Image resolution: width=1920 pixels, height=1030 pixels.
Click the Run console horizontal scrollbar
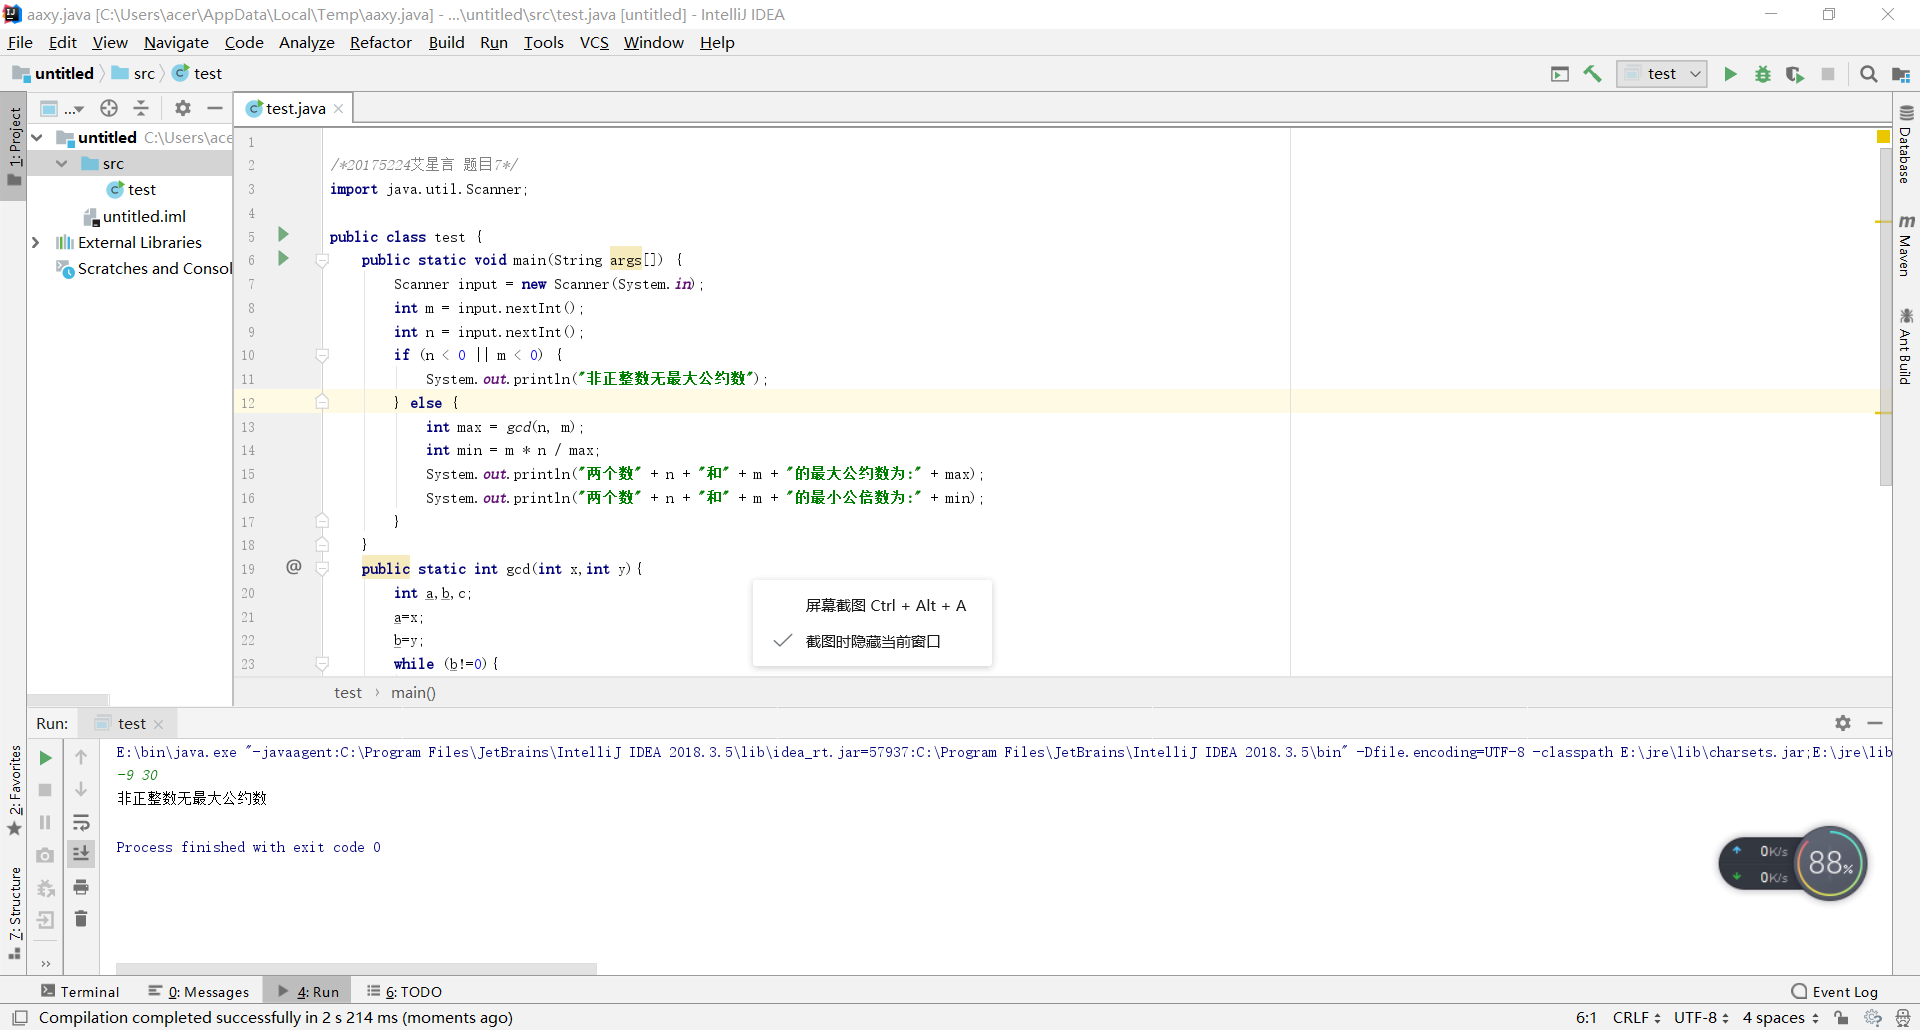tap(356, 968)
